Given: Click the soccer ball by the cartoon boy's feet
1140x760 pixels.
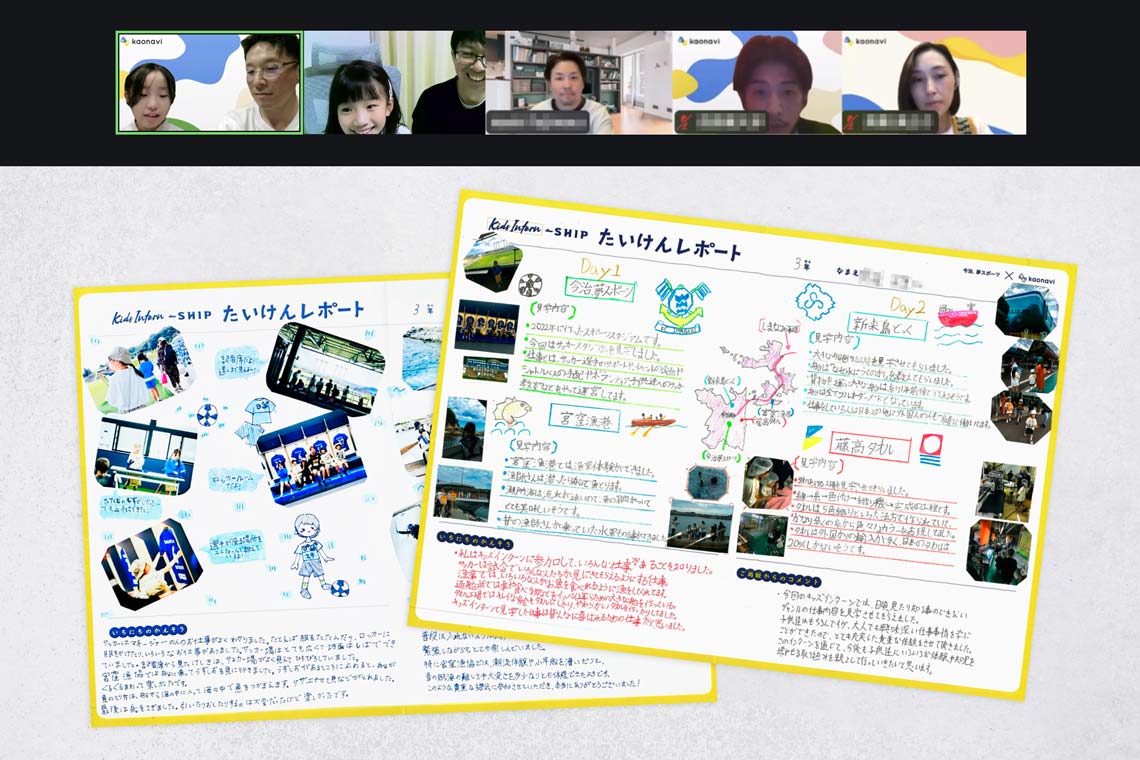Looking at the screenshot, I should click(x=340, y=587).
